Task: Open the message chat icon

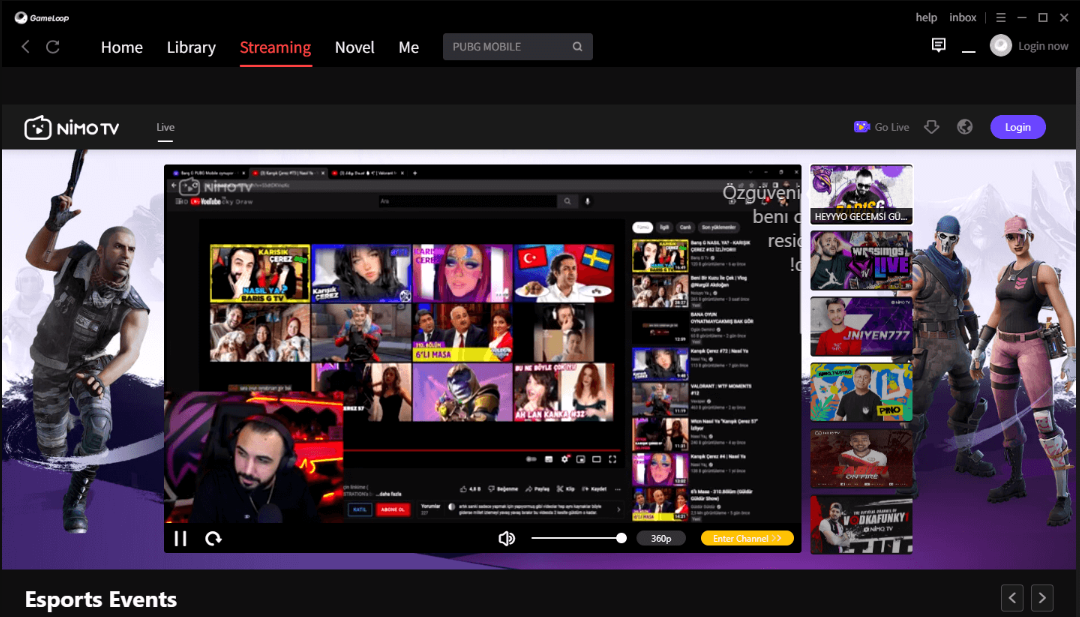Action: pos(938,45)
